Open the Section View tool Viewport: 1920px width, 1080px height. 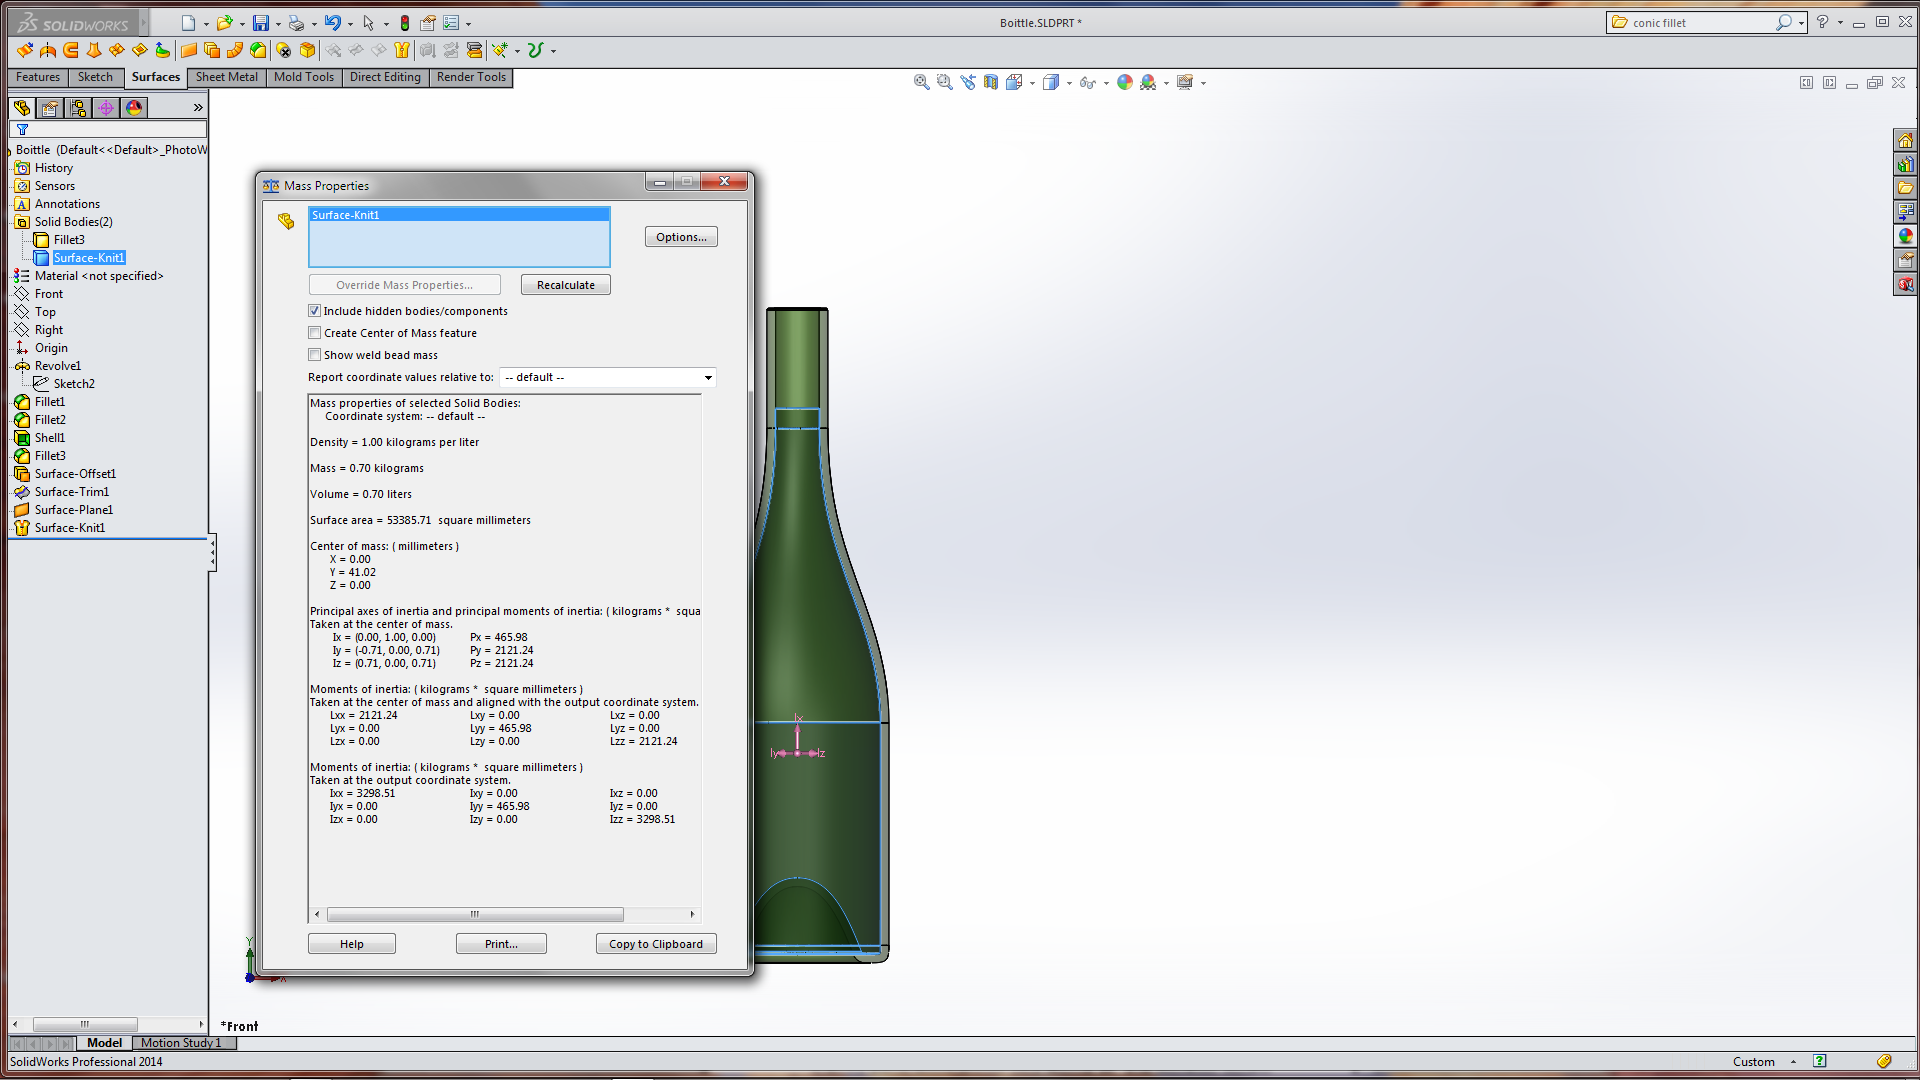991,82
